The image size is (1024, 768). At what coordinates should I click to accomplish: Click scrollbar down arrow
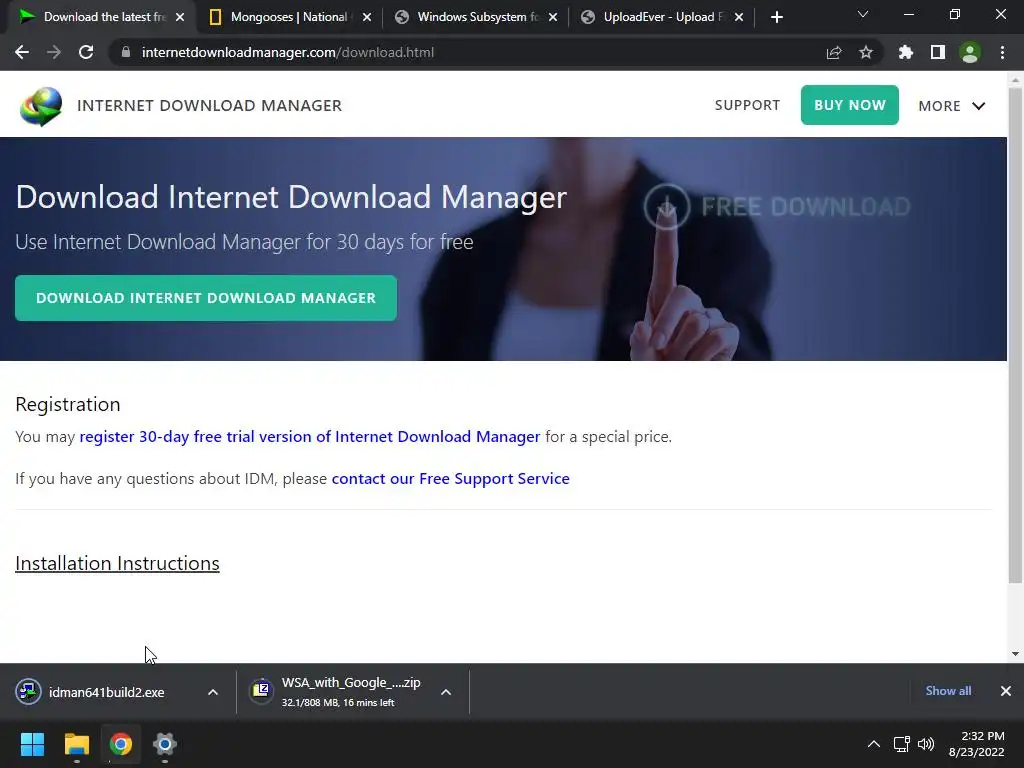point(1015,654)
